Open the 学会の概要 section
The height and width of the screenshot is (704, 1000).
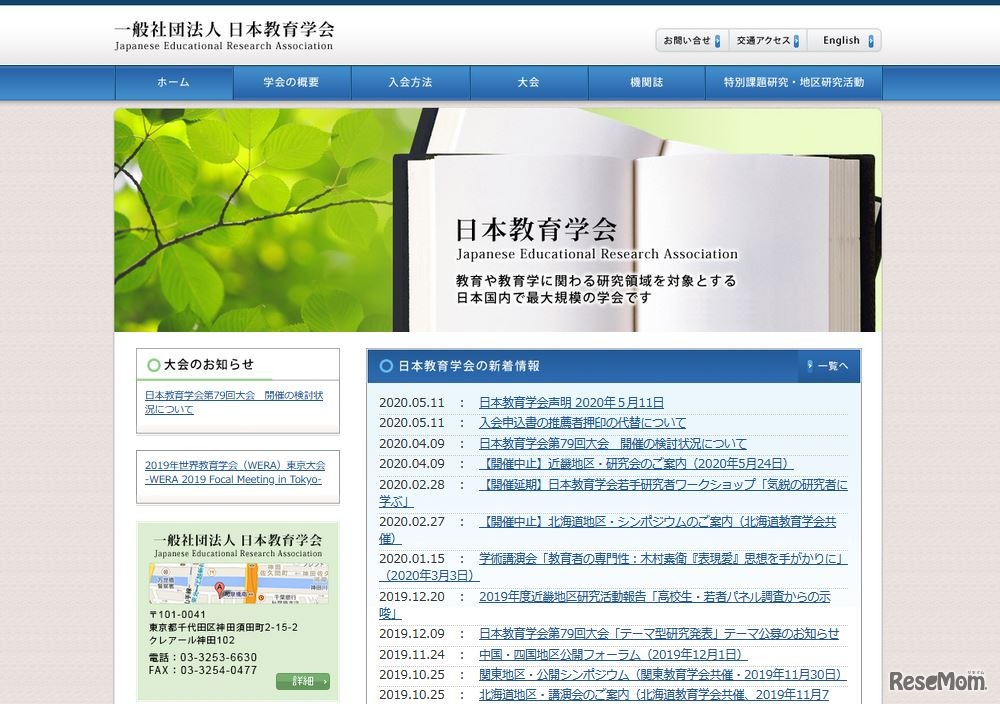click(x=292, y=83)
